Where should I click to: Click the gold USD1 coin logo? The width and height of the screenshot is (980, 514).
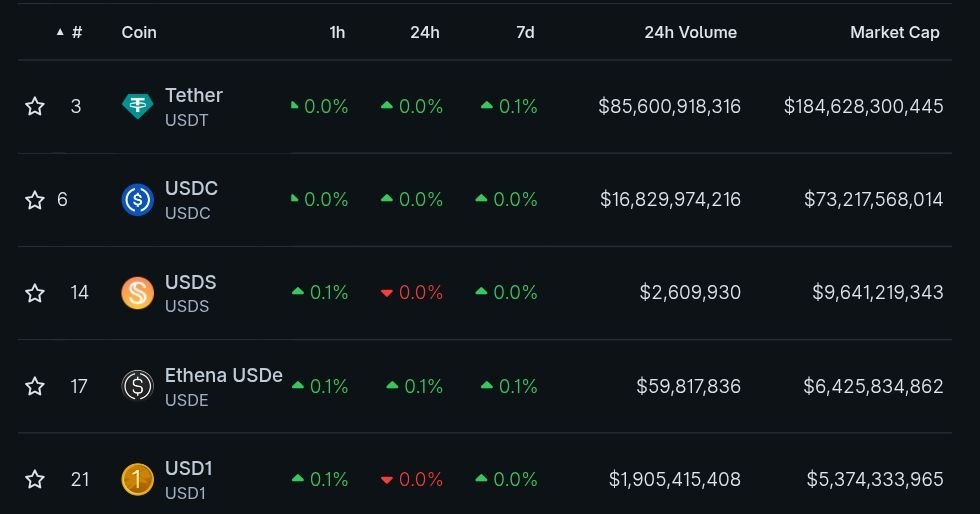click(137, 480)
